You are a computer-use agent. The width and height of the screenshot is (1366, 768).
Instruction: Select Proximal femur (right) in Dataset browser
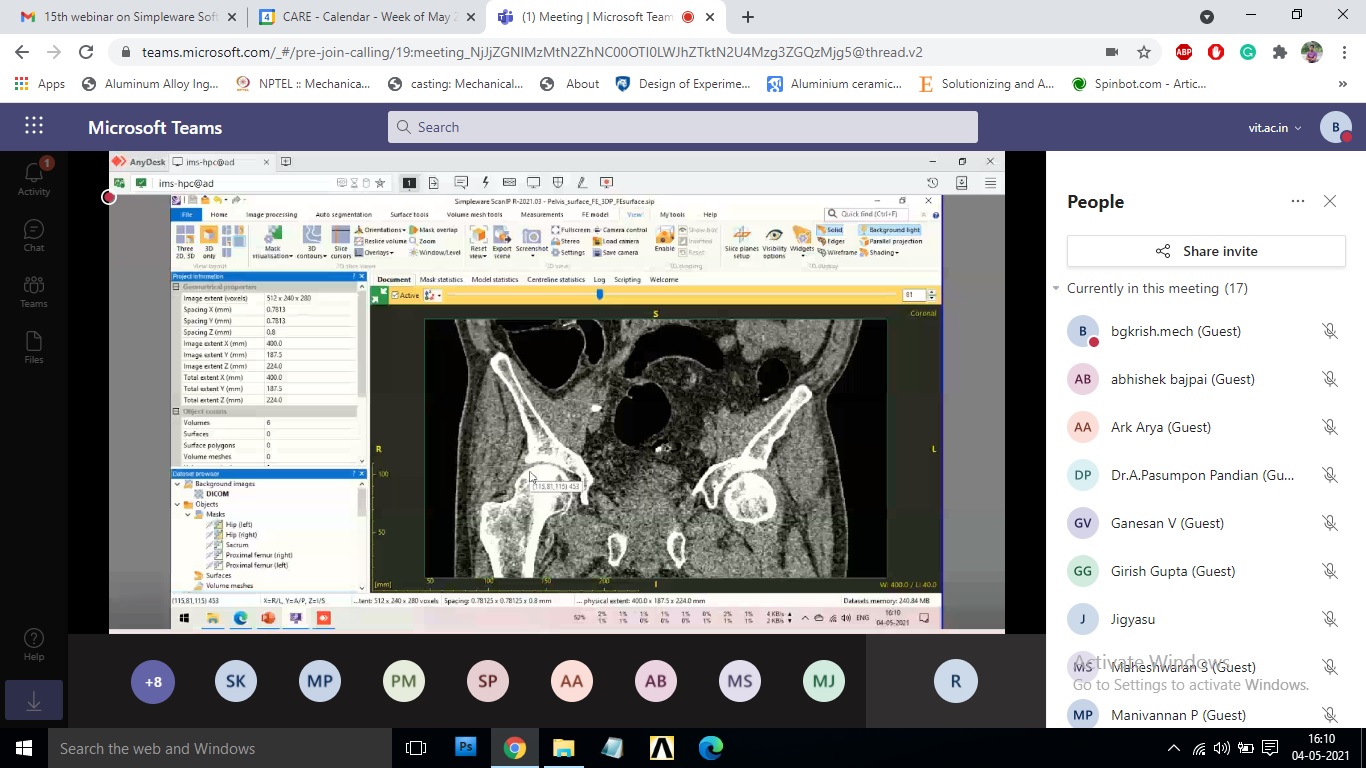pyautogui.click(x=259, y=554)
